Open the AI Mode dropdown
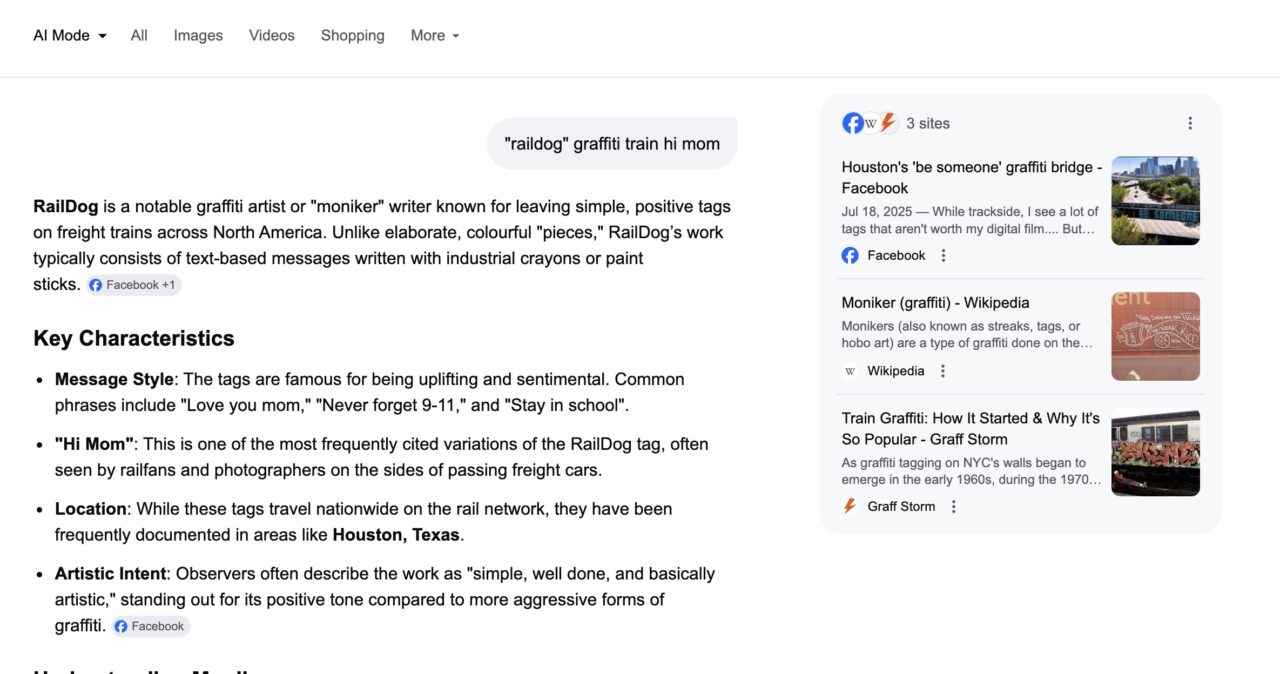1280x674 pixels. click(68, 35)
